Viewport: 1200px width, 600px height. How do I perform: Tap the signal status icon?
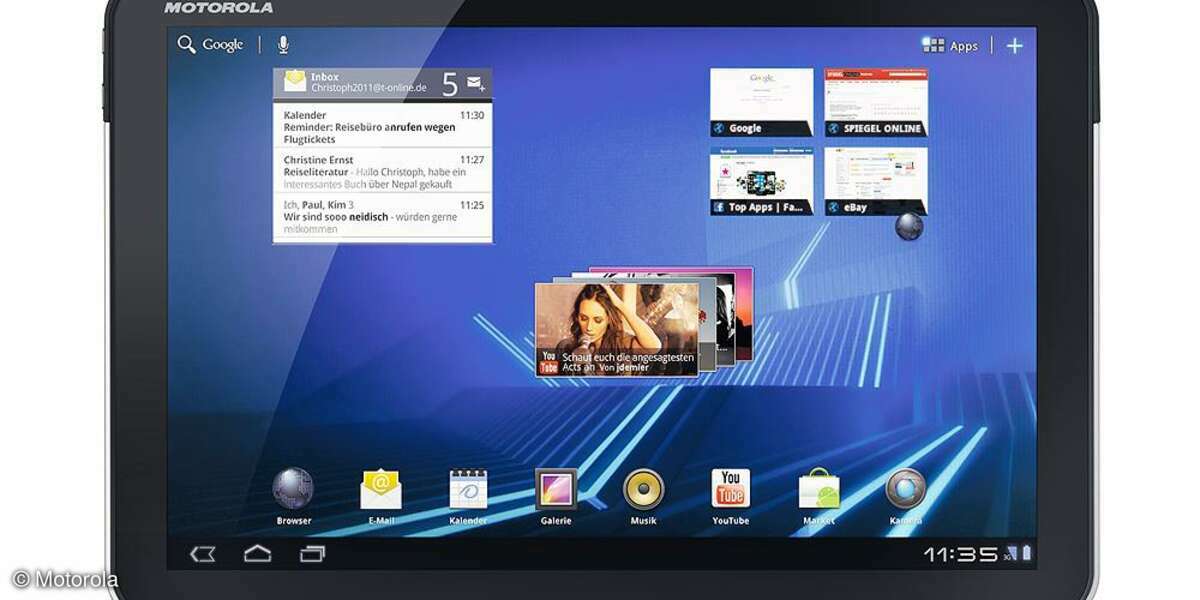[x=1010, y=553]
